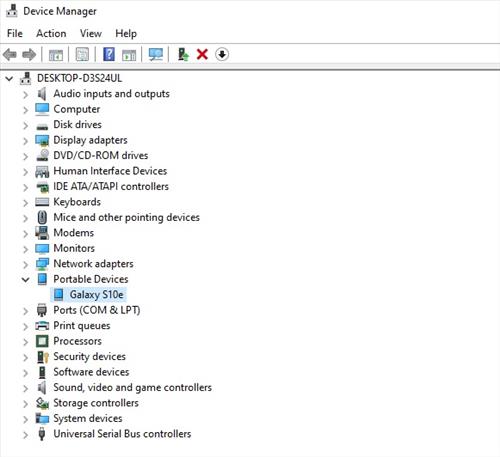Expand Universal Serial Bus controllers
This screenshot has width=500, height=457.
click(x=26, y=435)
